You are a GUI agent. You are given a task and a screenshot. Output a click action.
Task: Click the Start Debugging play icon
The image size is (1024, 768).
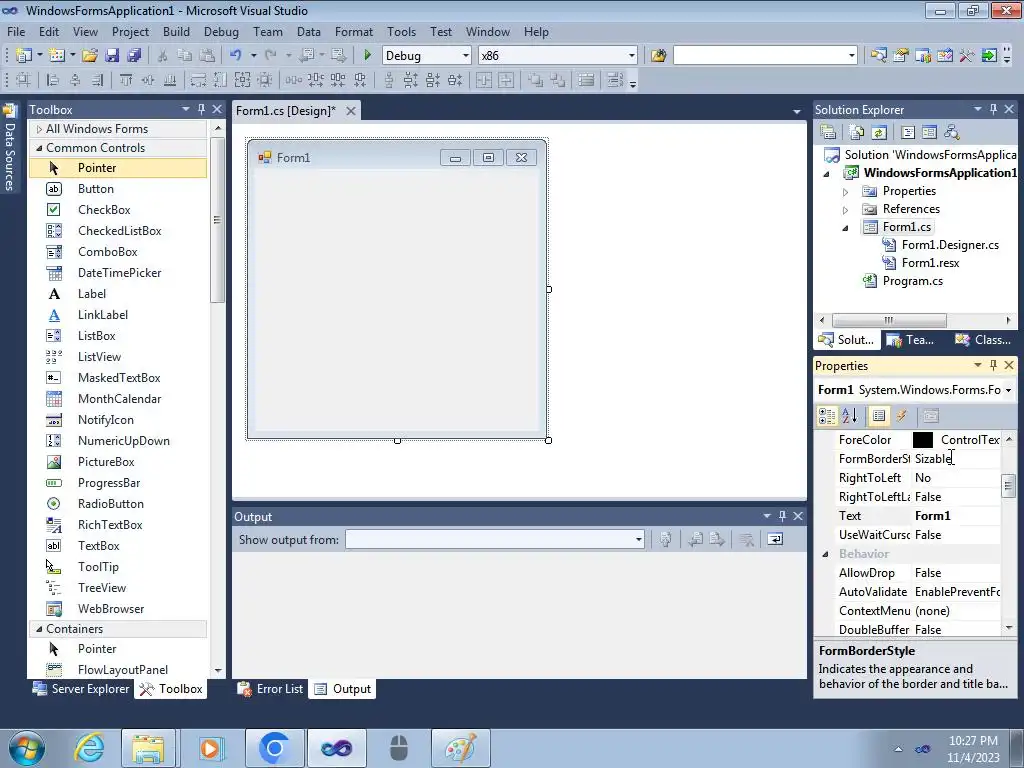tap(367, 56)
